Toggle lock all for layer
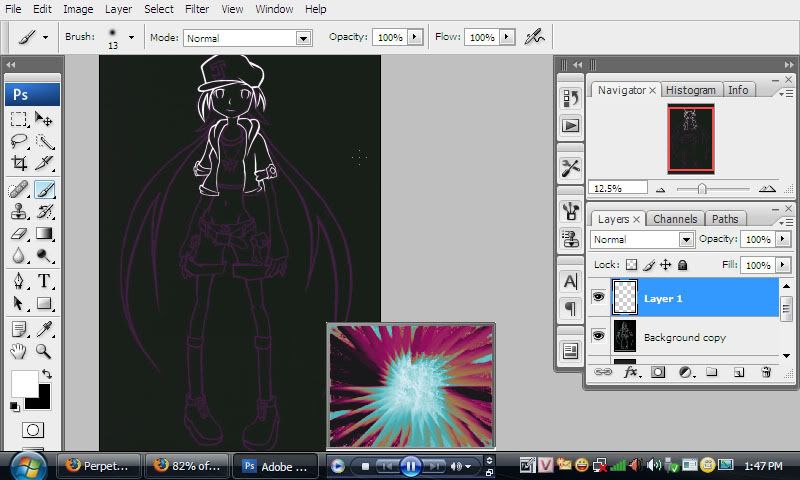 (682, 265)
